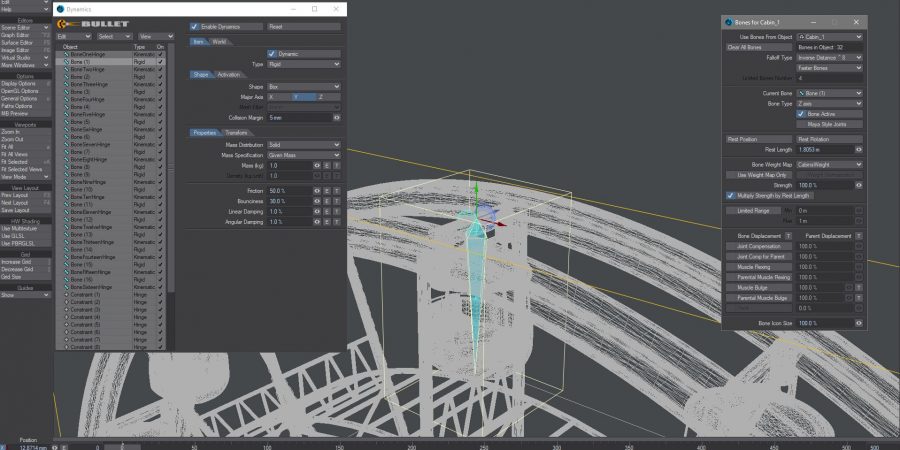Click the eye icon for the Mass field

pyautogui.click(x=318, y=165)
